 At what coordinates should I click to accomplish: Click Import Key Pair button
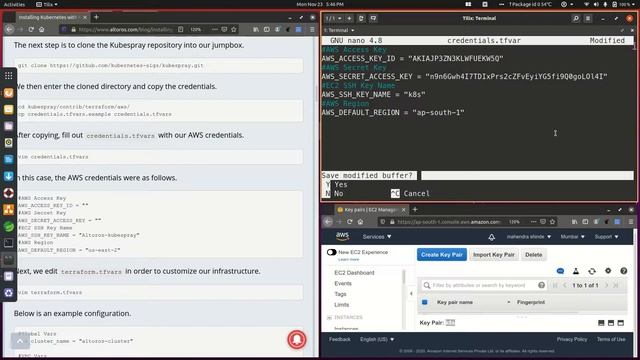tap(493, 255)
